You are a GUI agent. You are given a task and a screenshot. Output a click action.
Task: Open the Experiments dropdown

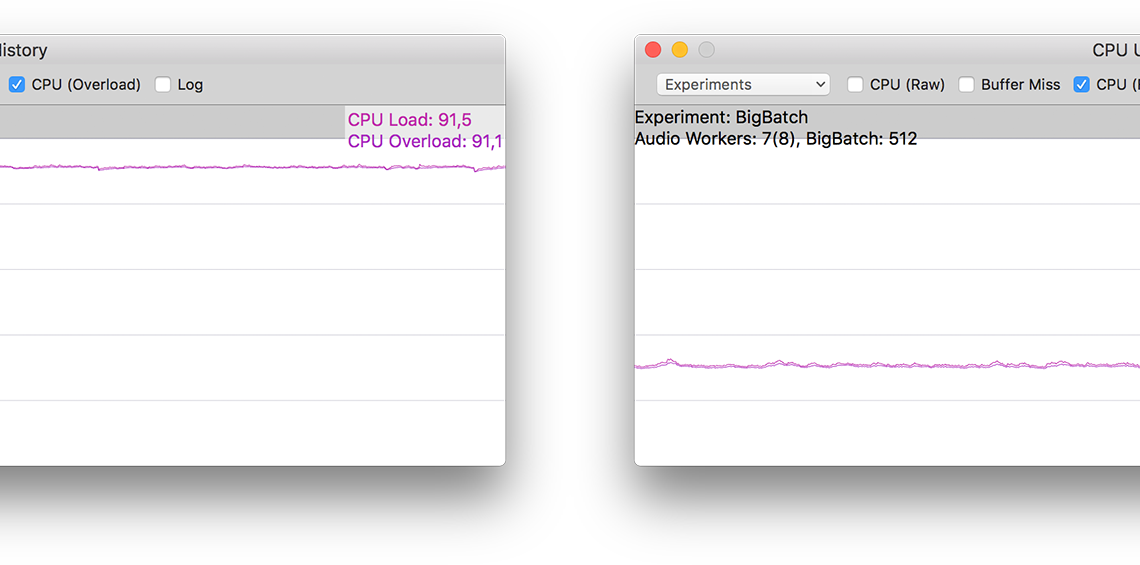[x=743, y=85]
